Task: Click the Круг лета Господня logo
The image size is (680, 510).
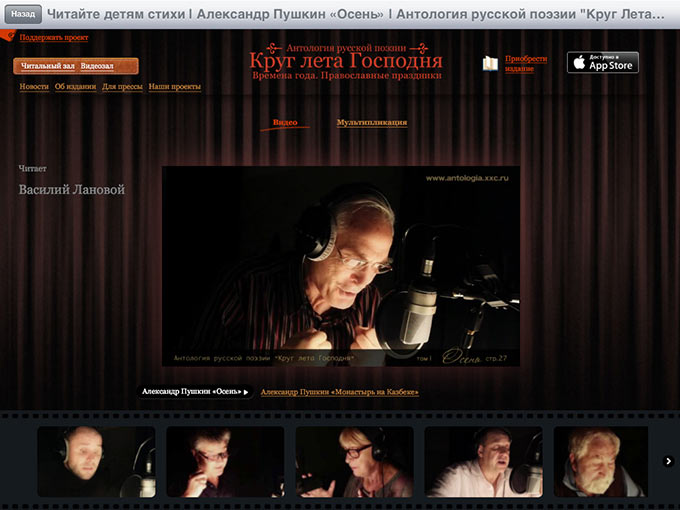Action: click(x=346, y=61)
